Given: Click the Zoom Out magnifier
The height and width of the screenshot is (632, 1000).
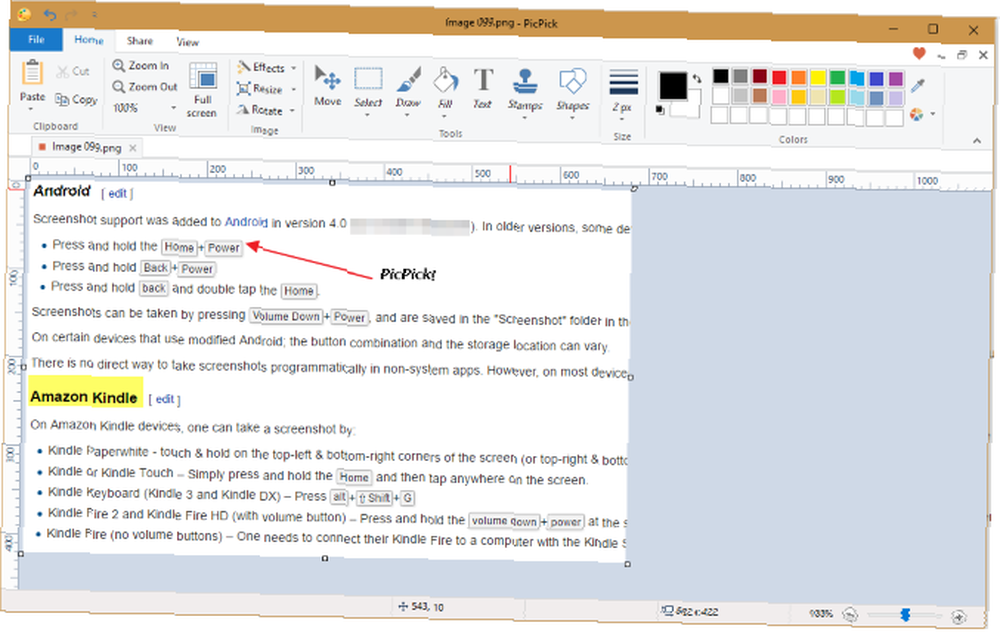Looking at the screenshot, I should click(119, 86).
